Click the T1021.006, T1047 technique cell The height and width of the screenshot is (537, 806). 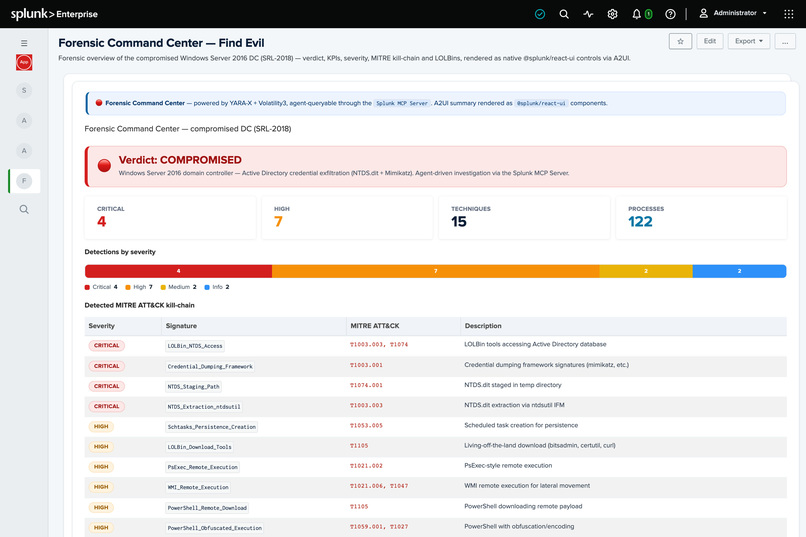379,486
